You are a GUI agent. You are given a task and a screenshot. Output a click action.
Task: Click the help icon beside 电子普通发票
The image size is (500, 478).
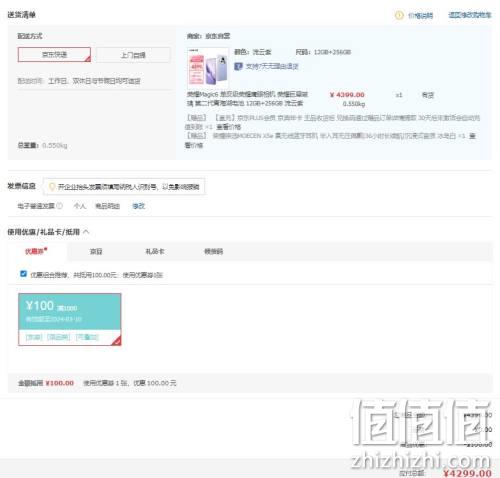coord(59,206)
